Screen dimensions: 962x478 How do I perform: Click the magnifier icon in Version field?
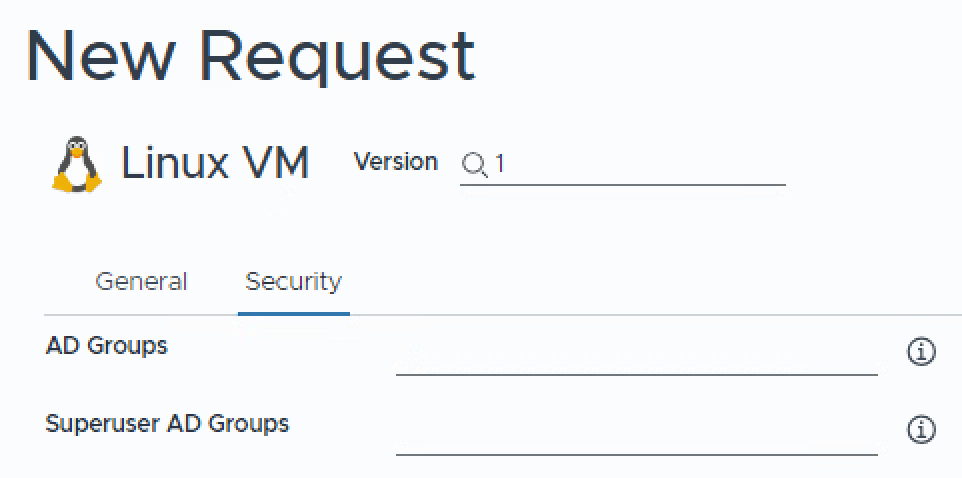point(474,164)
